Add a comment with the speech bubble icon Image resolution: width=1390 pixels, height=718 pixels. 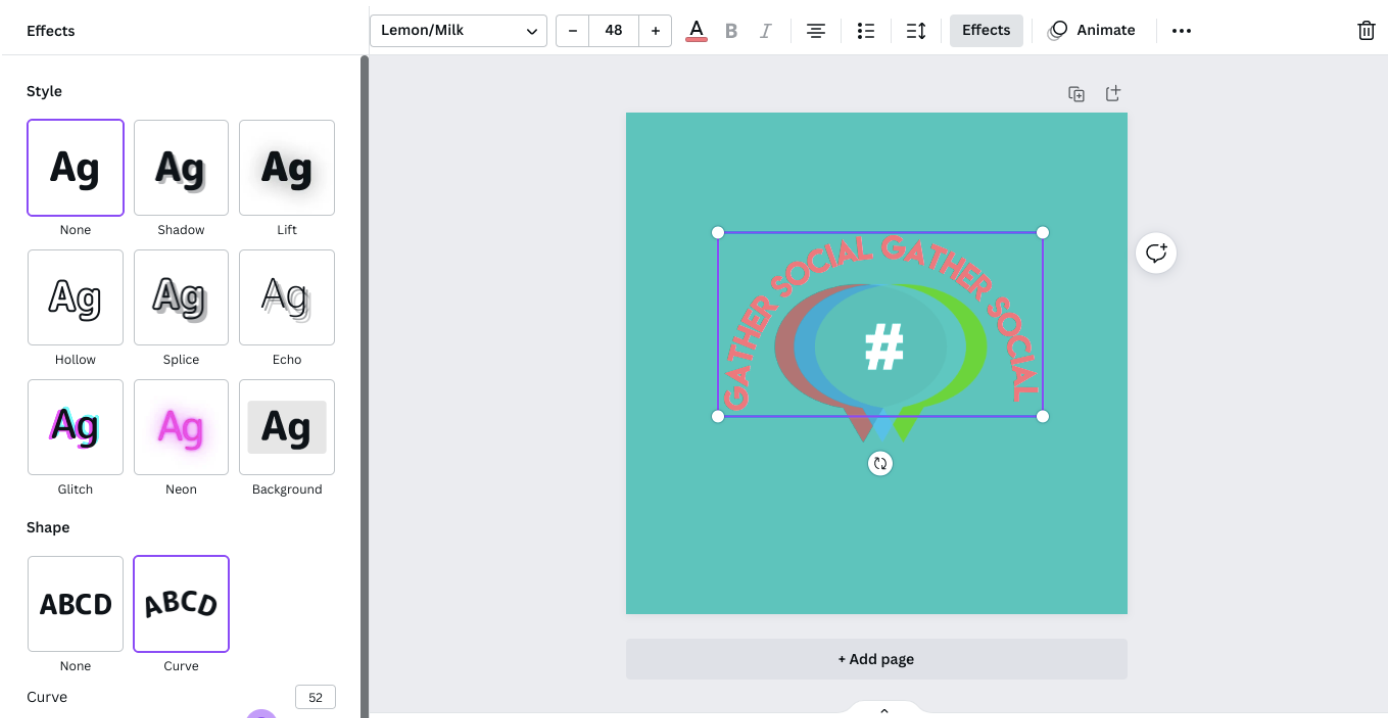[x=1156, y=253]
